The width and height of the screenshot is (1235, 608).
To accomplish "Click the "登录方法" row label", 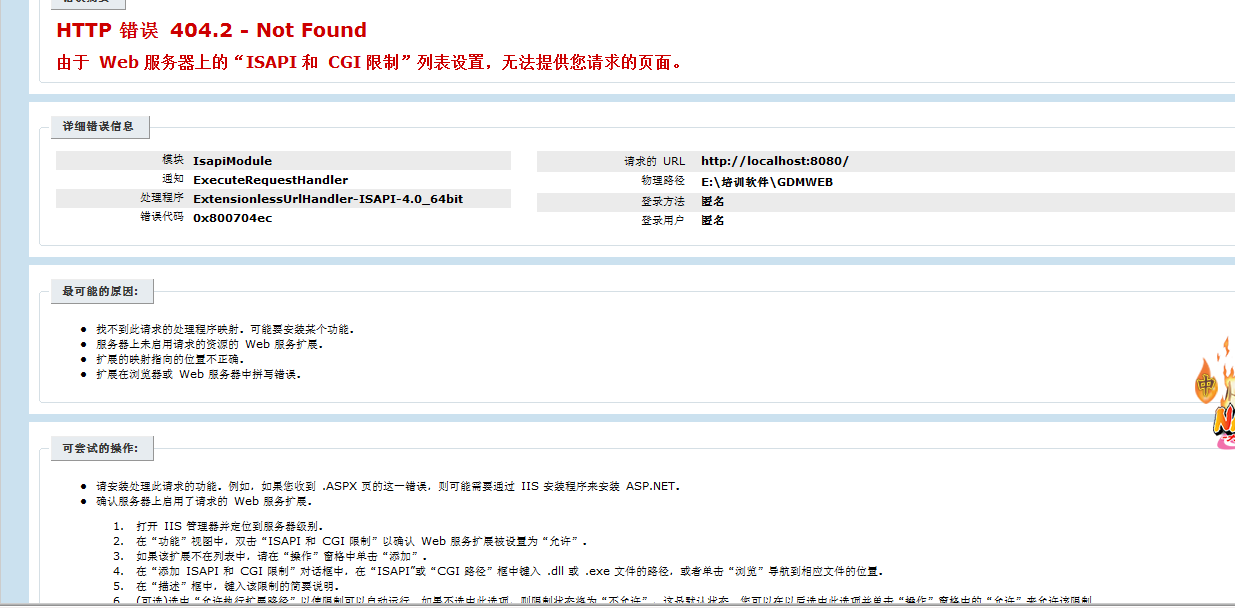I will point(662,202).
